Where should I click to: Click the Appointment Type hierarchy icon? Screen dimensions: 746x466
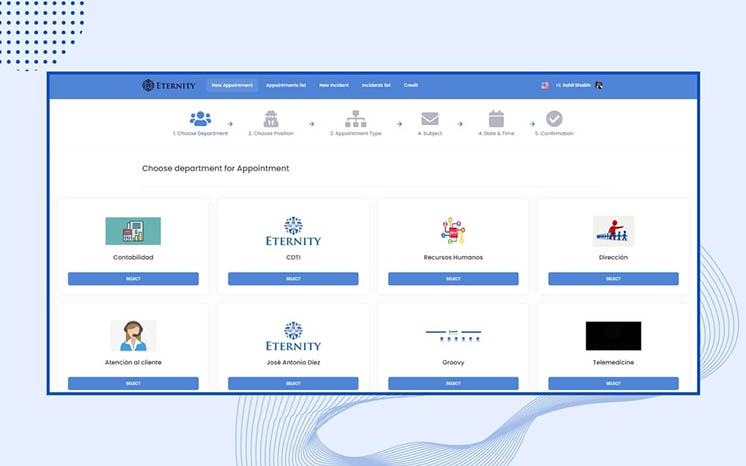click(355, 119)
